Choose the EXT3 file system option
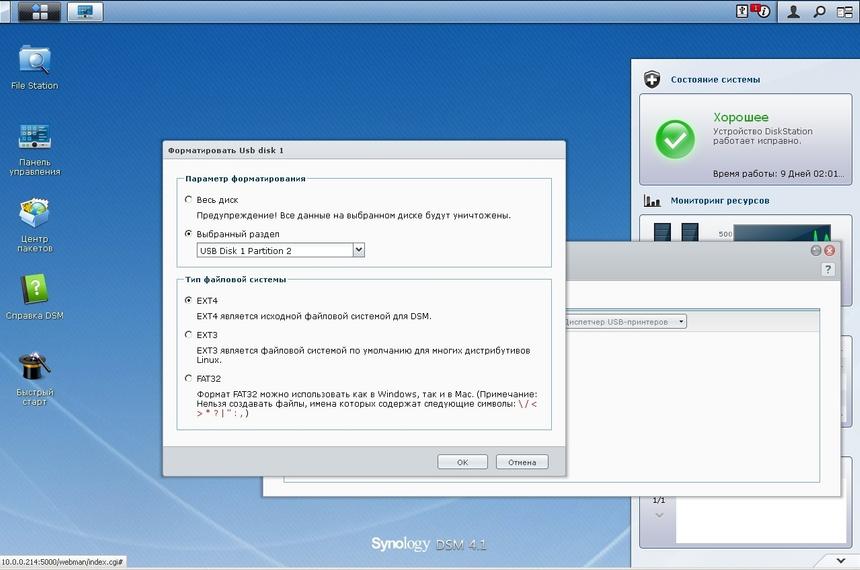This screenshot has width=860, height=570. point(189,335)
